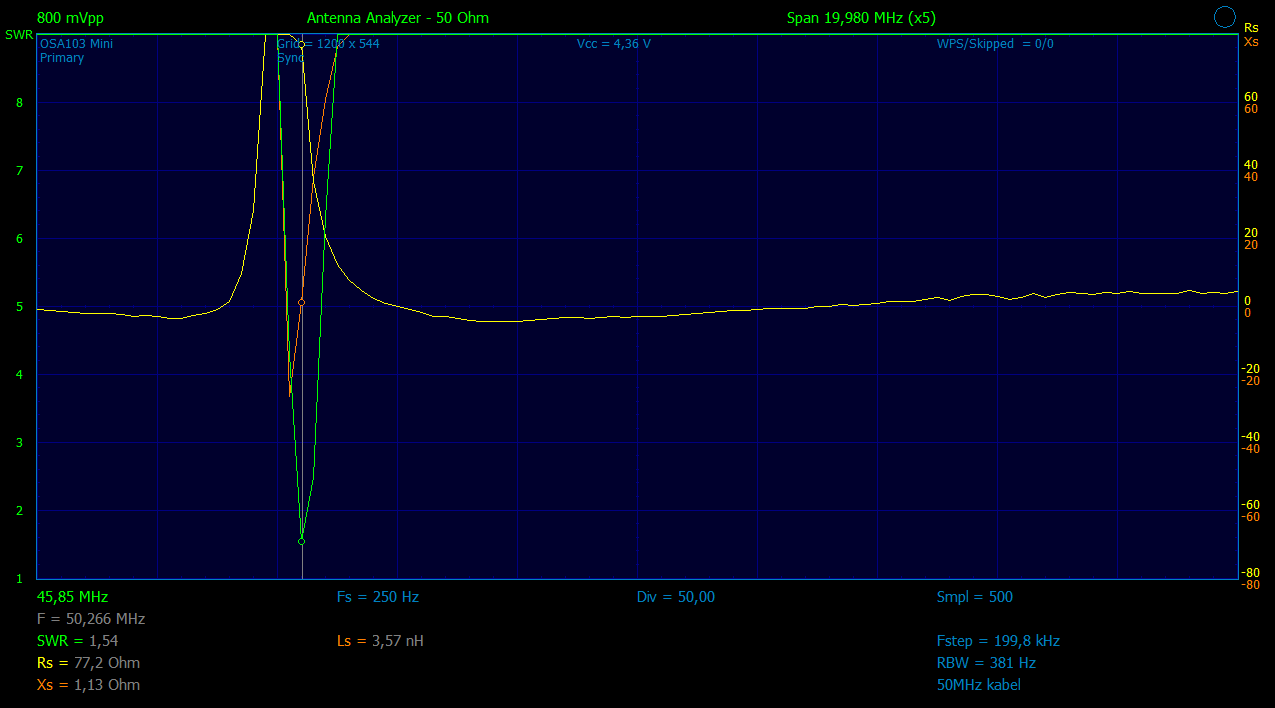Click the SWR minimum marker on the green curve
The width and height of the screenshot is (1275, 708).
(301, 541)
